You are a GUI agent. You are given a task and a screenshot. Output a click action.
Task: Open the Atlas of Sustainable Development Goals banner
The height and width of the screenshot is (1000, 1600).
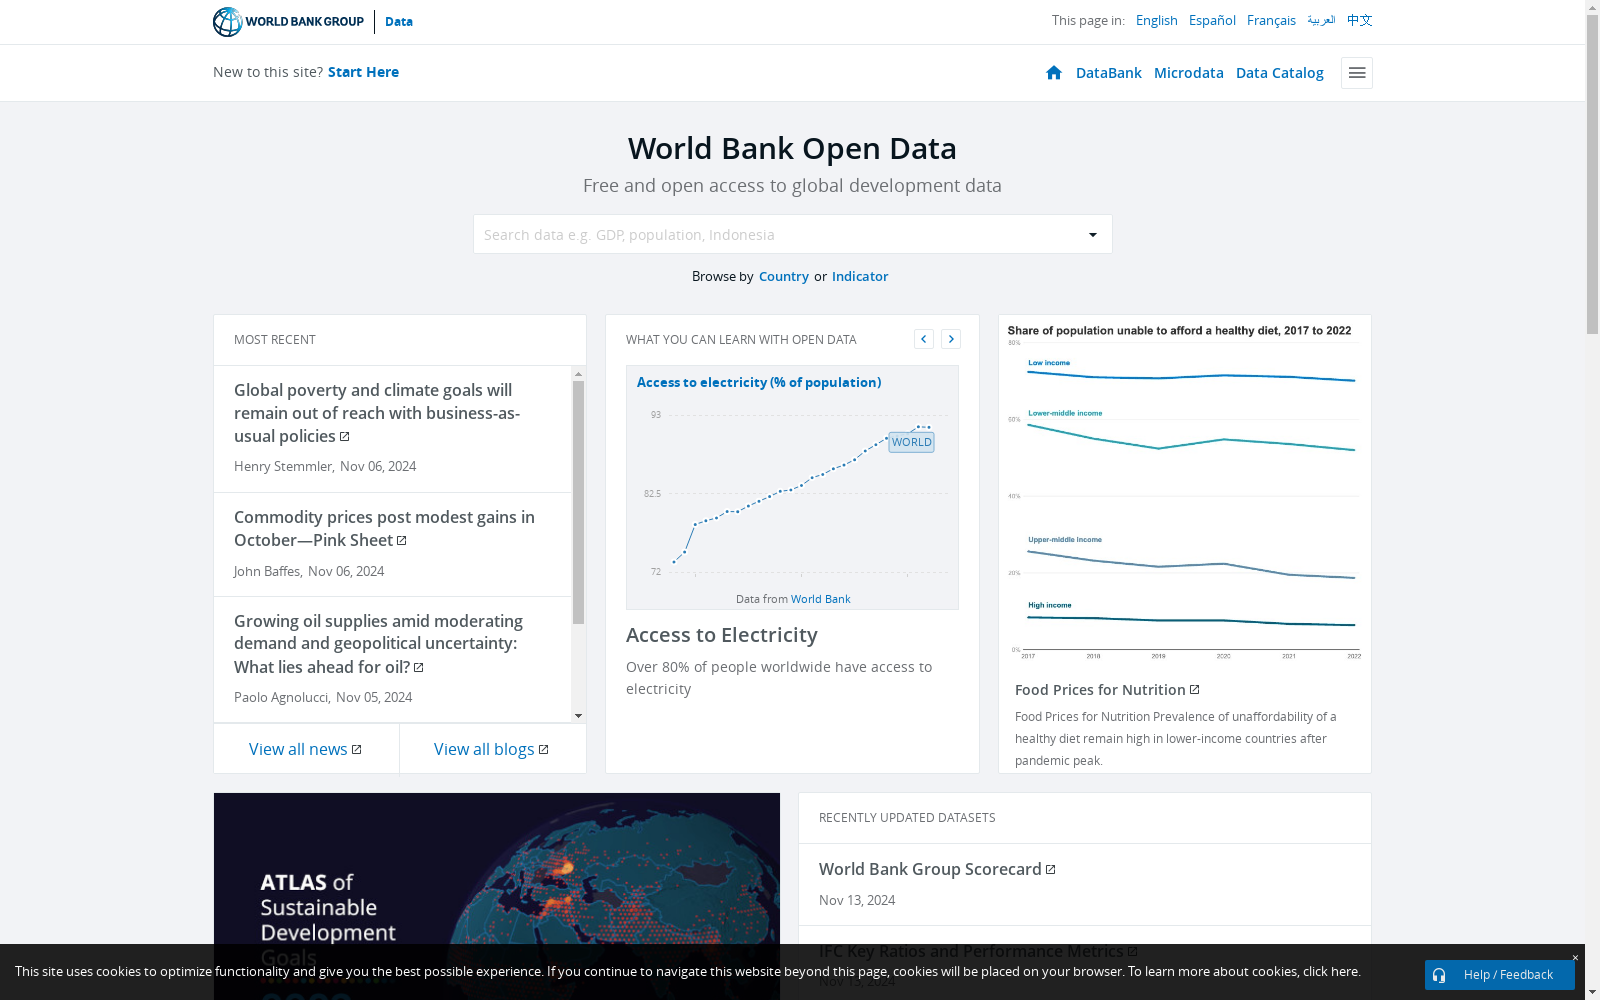coord(497,896)
